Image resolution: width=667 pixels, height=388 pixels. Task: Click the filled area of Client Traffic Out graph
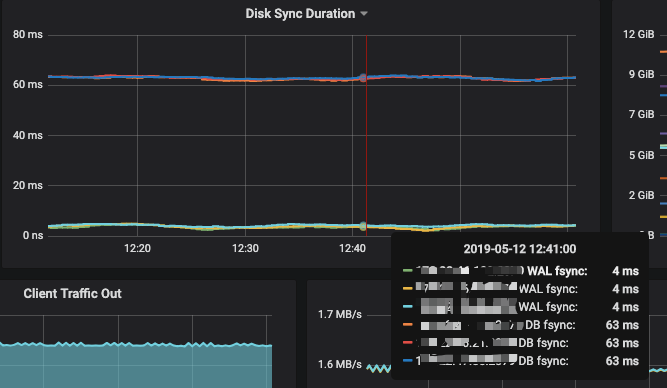pos(136,366)
